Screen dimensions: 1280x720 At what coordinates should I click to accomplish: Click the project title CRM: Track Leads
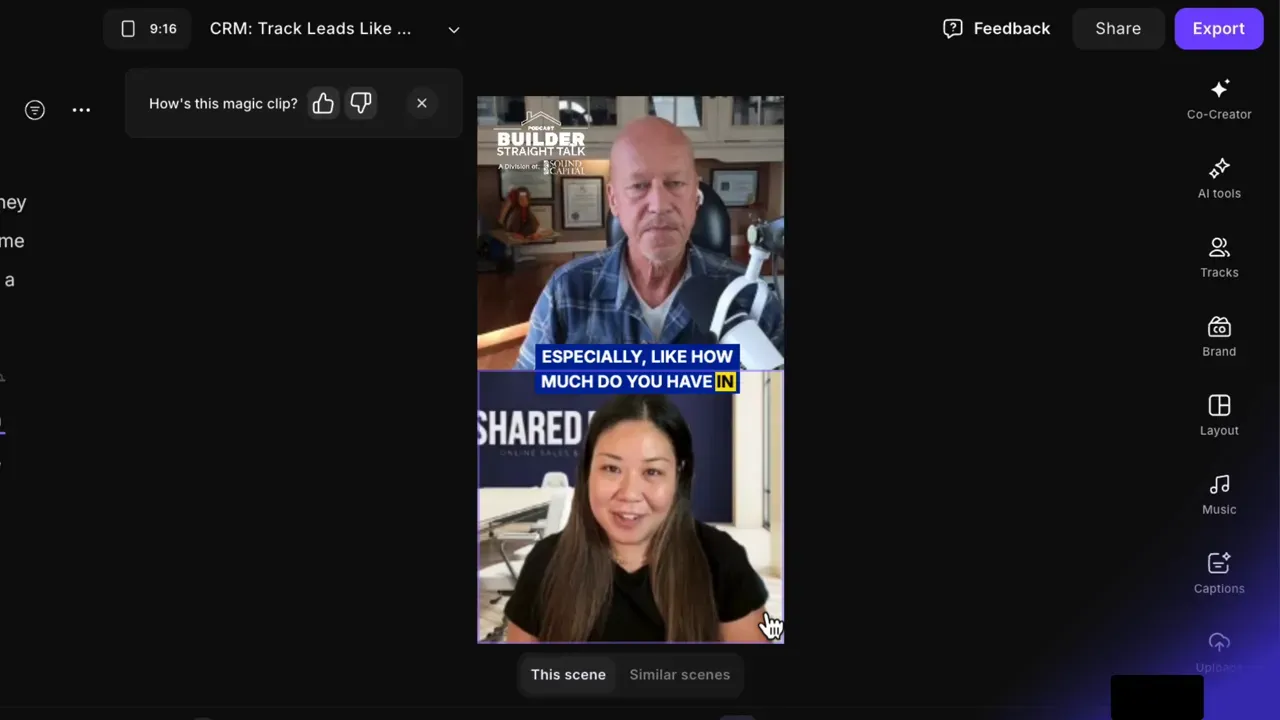coord(310,29)
